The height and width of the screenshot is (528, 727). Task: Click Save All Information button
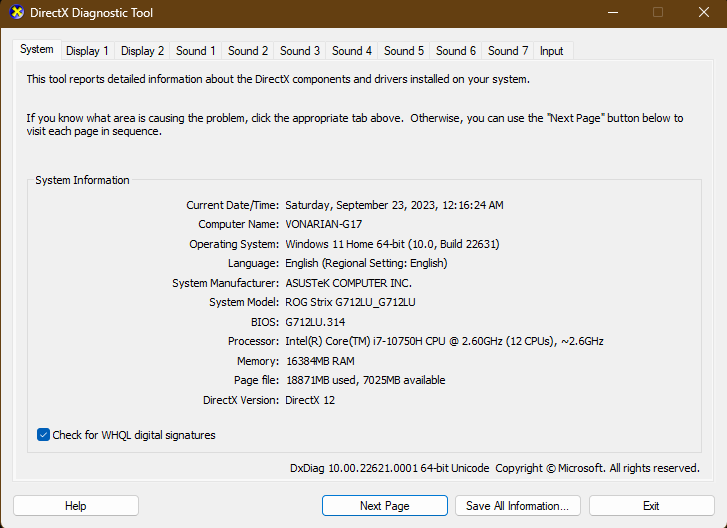click(517, 506)
